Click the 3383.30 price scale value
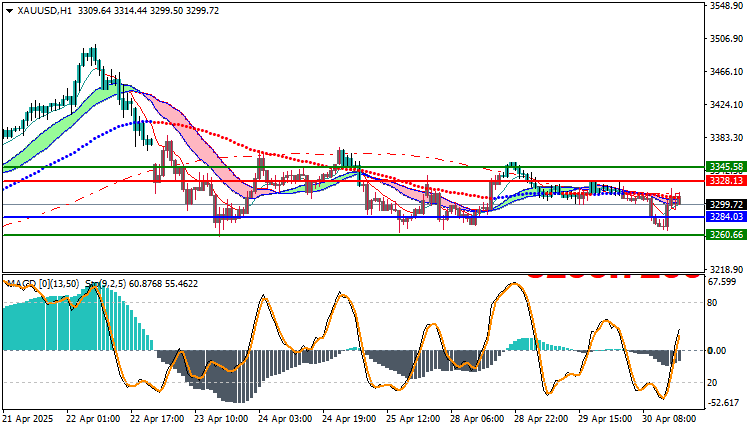Image resolution: width=750 pixels, height=430 pixels. pyautogui.click(x=727, y=138)
